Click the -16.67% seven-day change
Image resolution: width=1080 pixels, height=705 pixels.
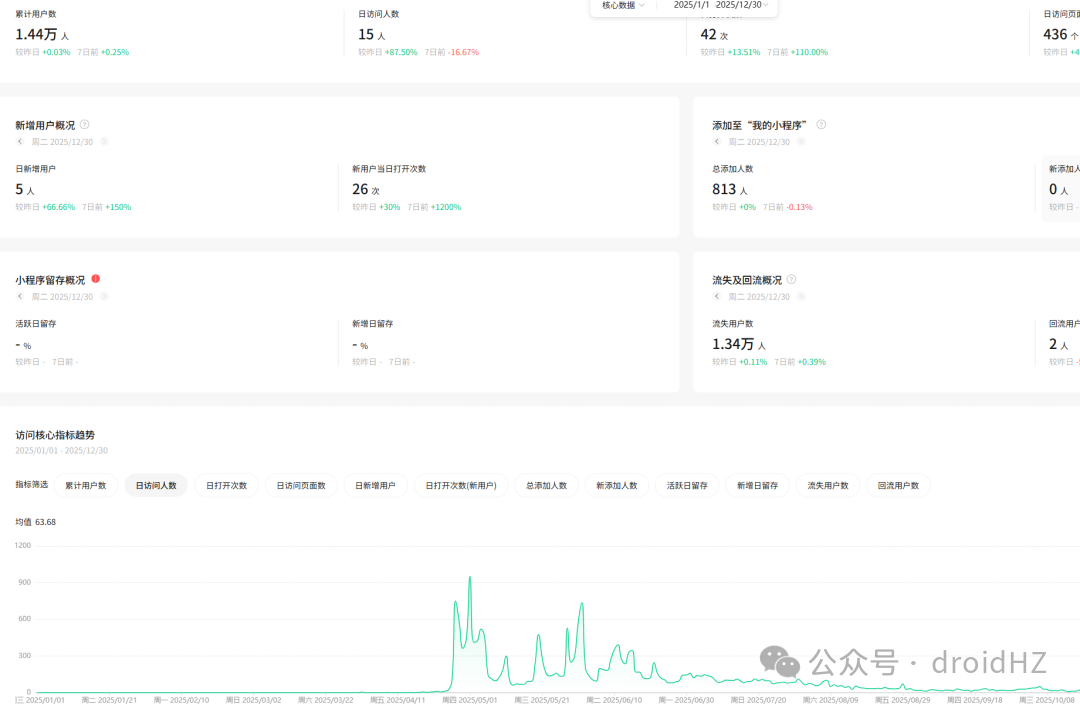464,52
